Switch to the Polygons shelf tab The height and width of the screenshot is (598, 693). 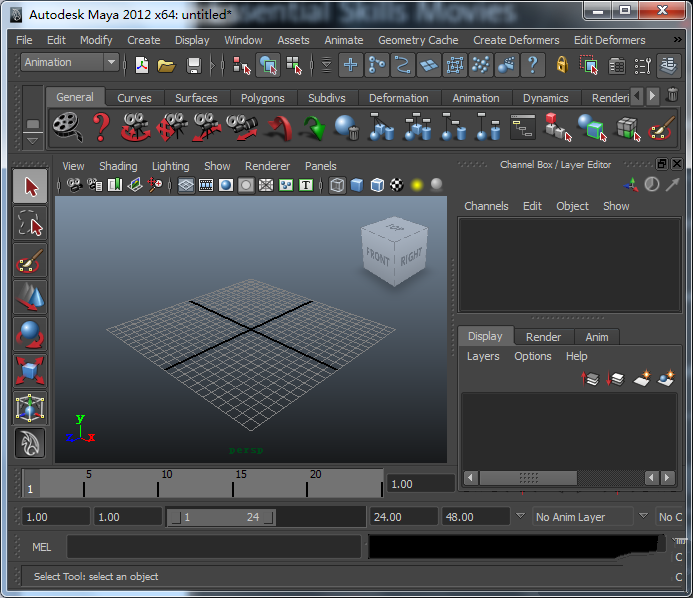click(263, 98)
